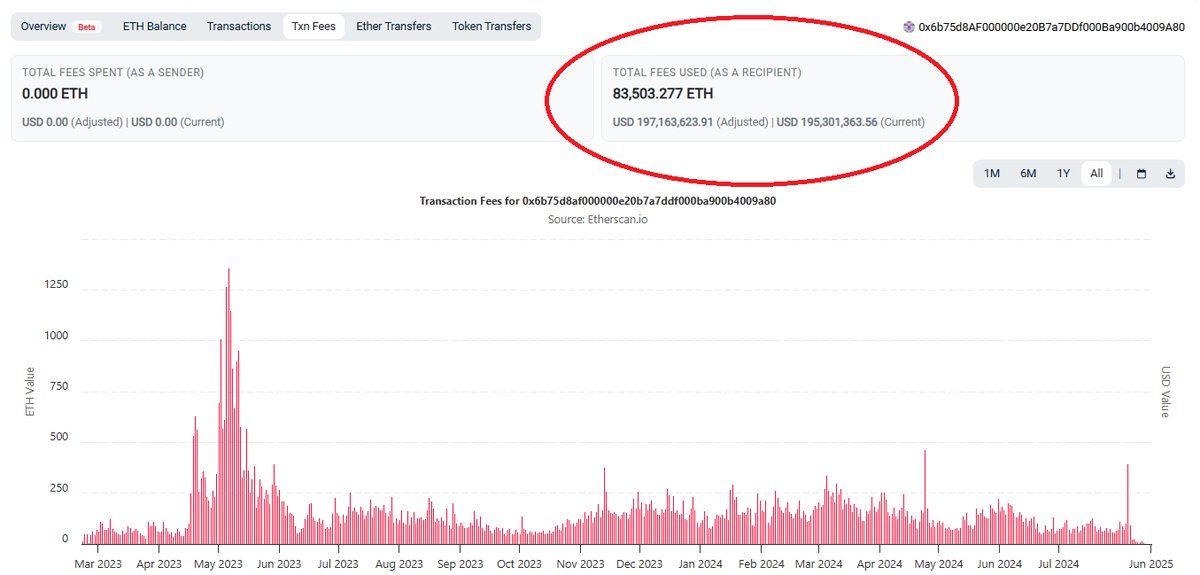Open the Ether Transfers tab

click(x=393, y=26)
